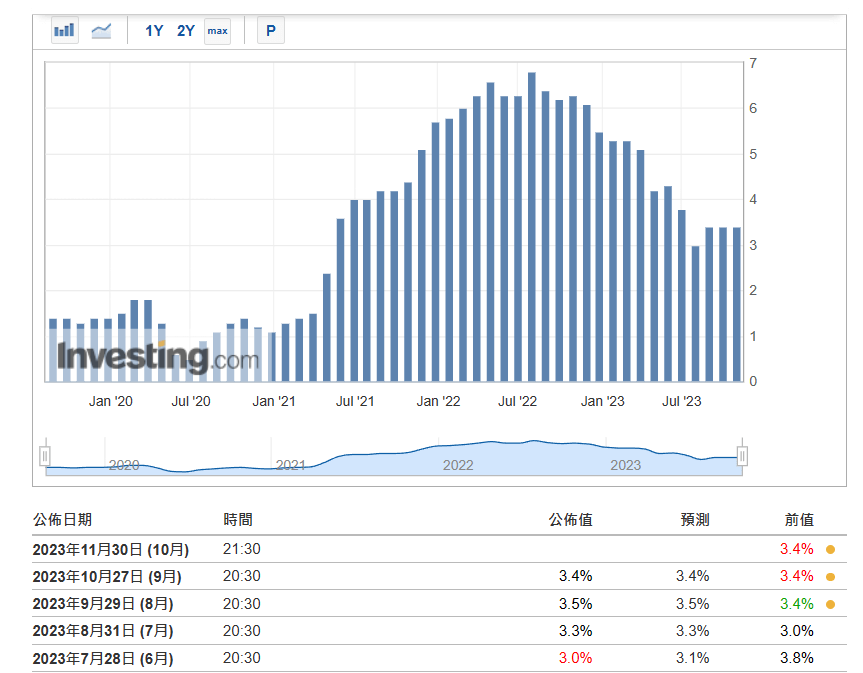Click 2022 in the range navigator
The height and width of the screenshot is (673, 863).
458,465
